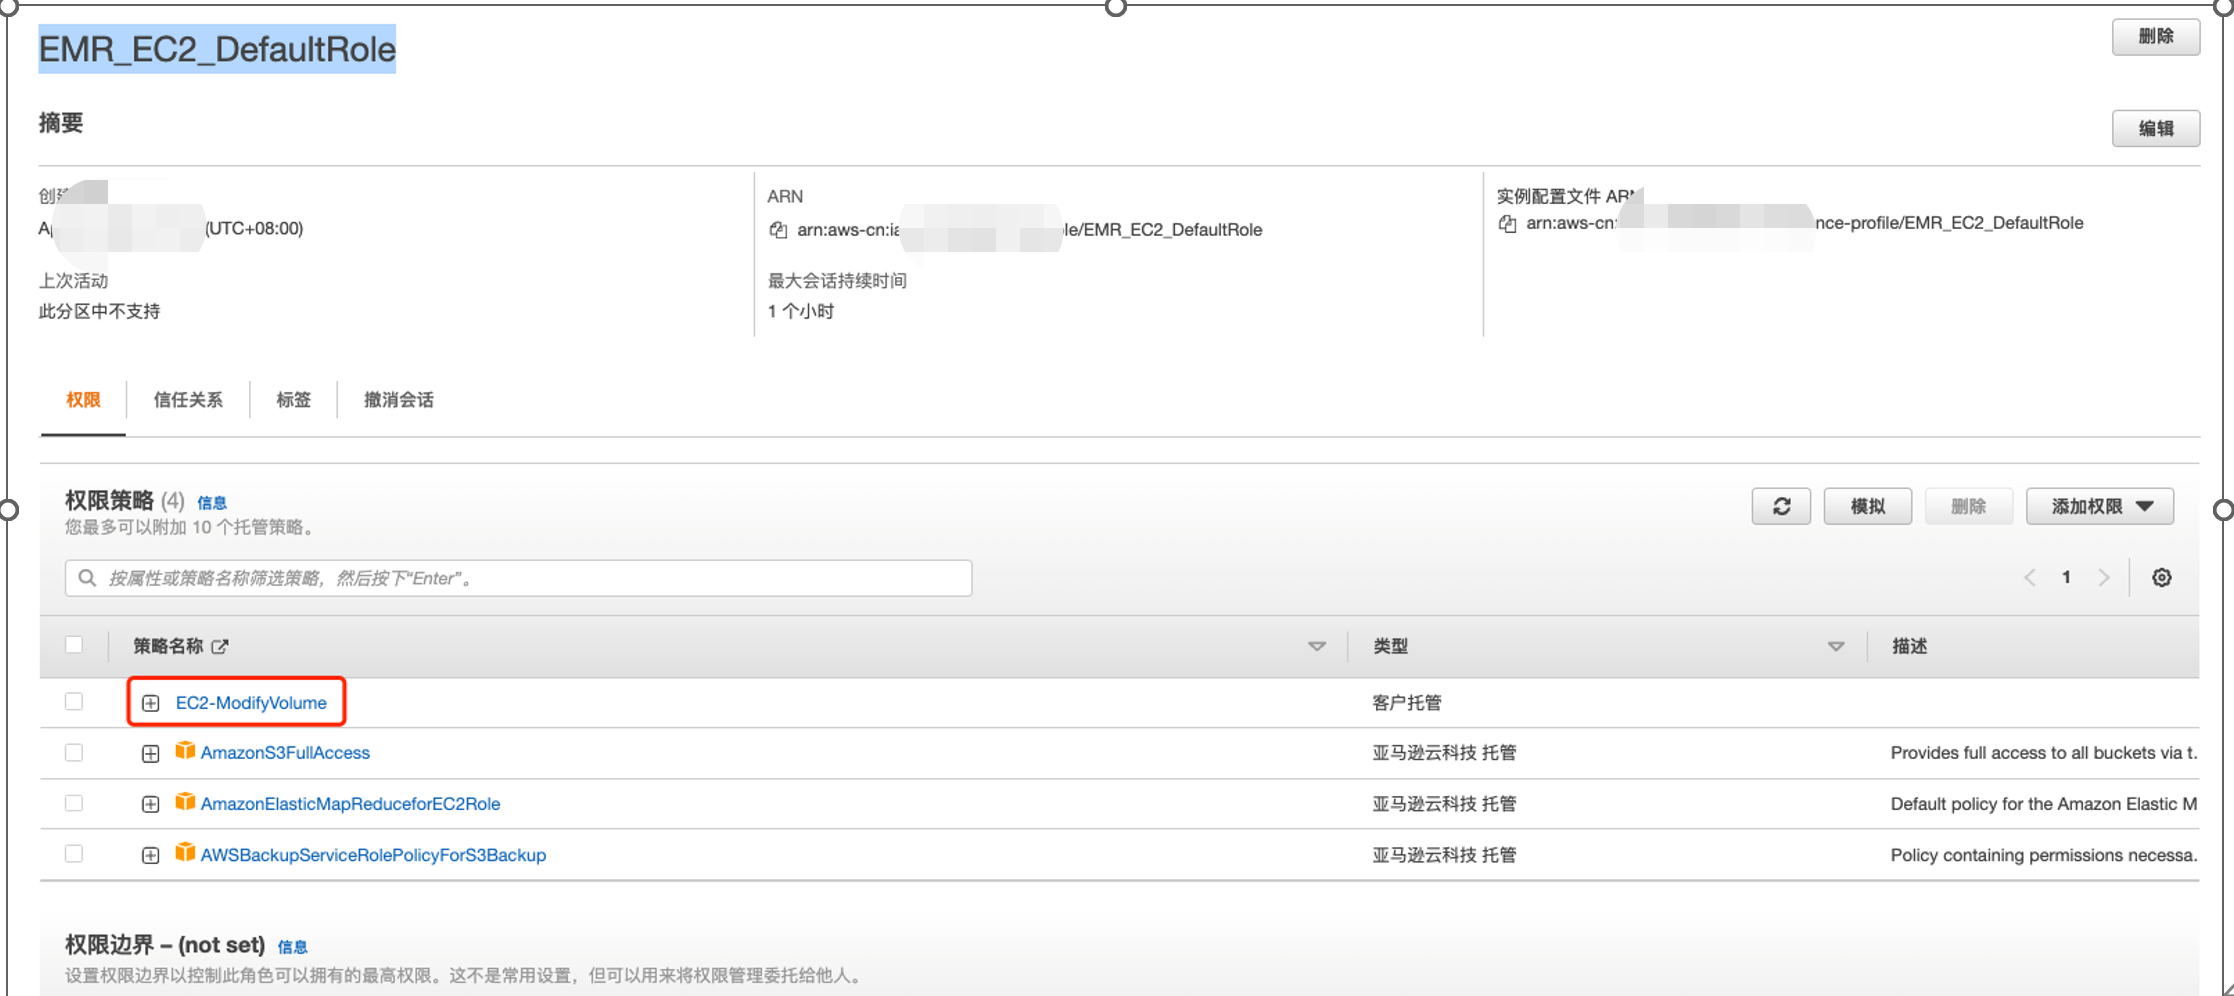2234x996 pixels.
Task: Click the 删除 button in the policies toolbar
Action: tap(1968, 506)
